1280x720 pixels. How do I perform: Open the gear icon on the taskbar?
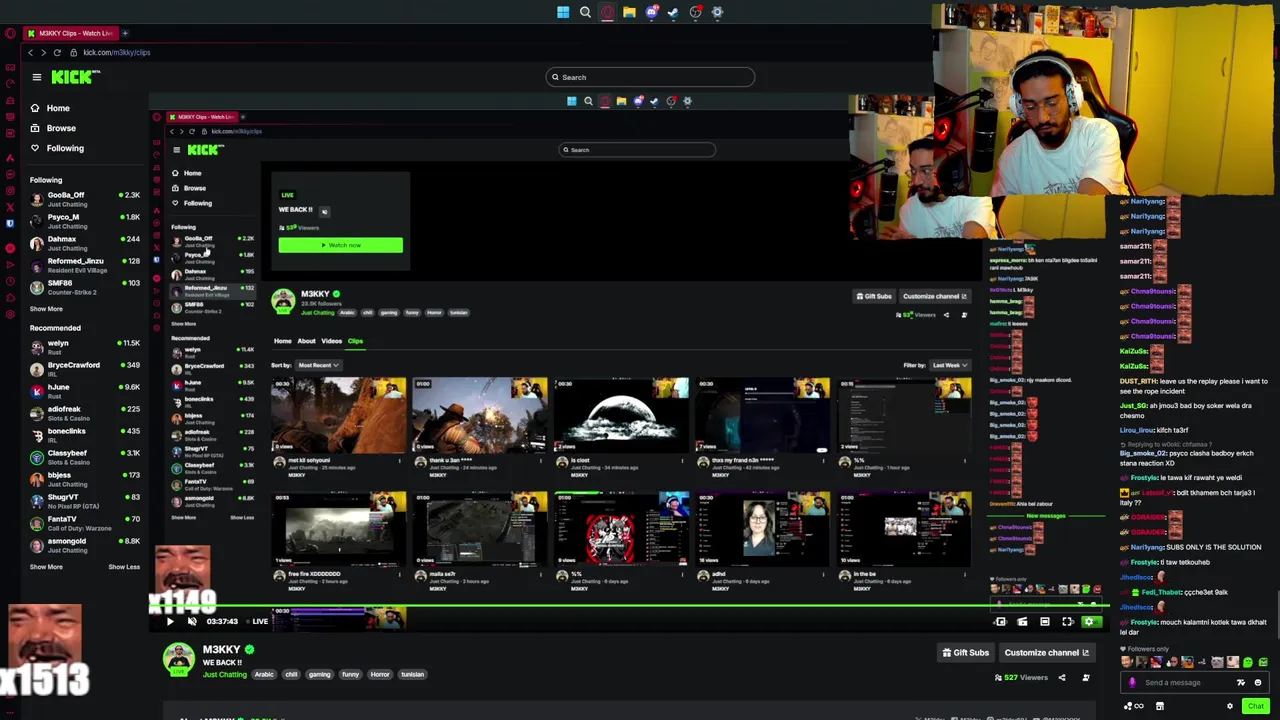(x=717, y=12)
